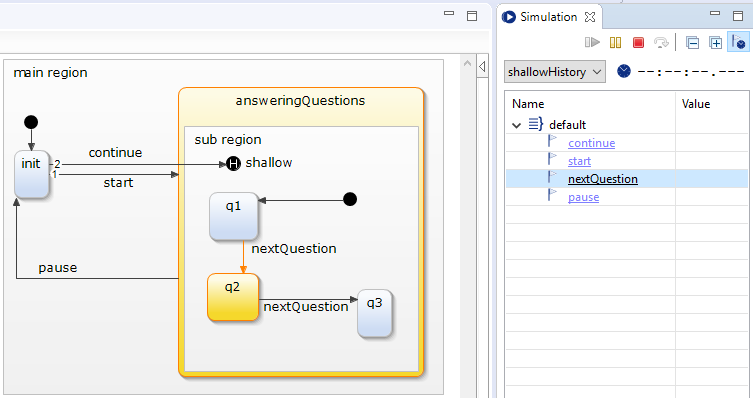Screen dimensions: 753x398
Task: Click the Resume simulation icon
Action: point(592,43)
